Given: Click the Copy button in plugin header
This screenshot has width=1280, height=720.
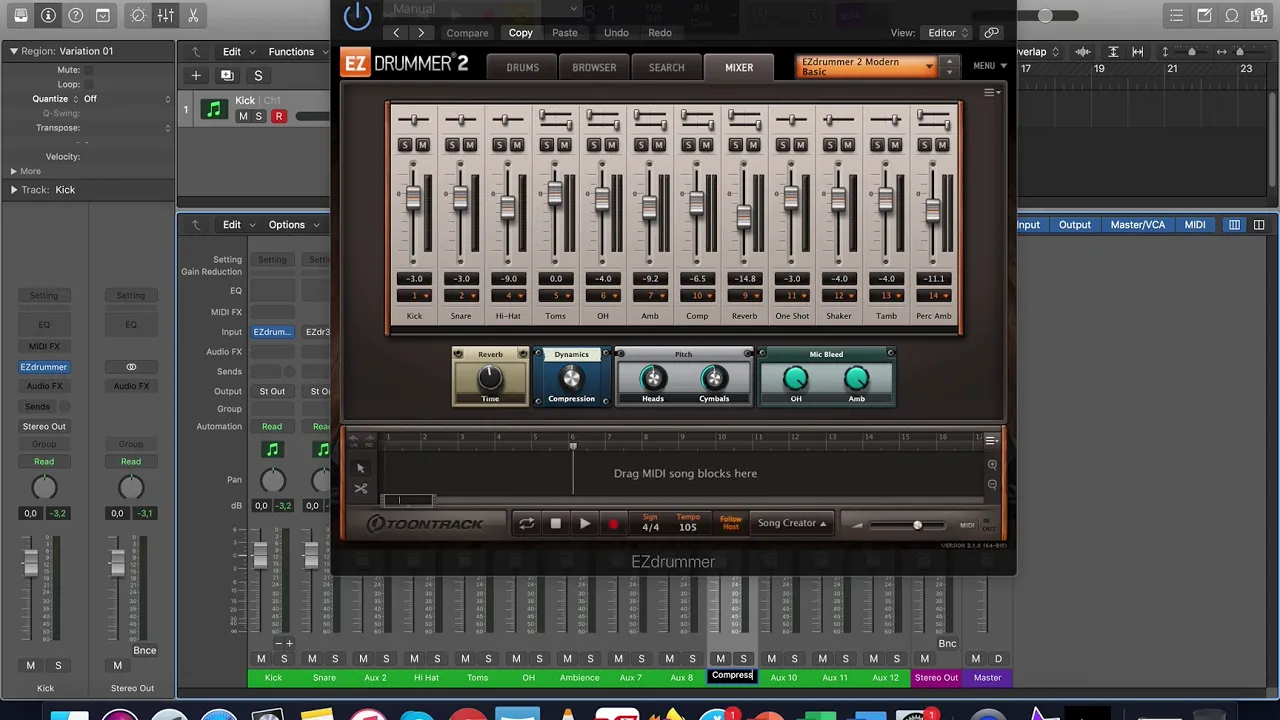Looking at the screenshot, I should pyautogui.click(x=520, y=33).
